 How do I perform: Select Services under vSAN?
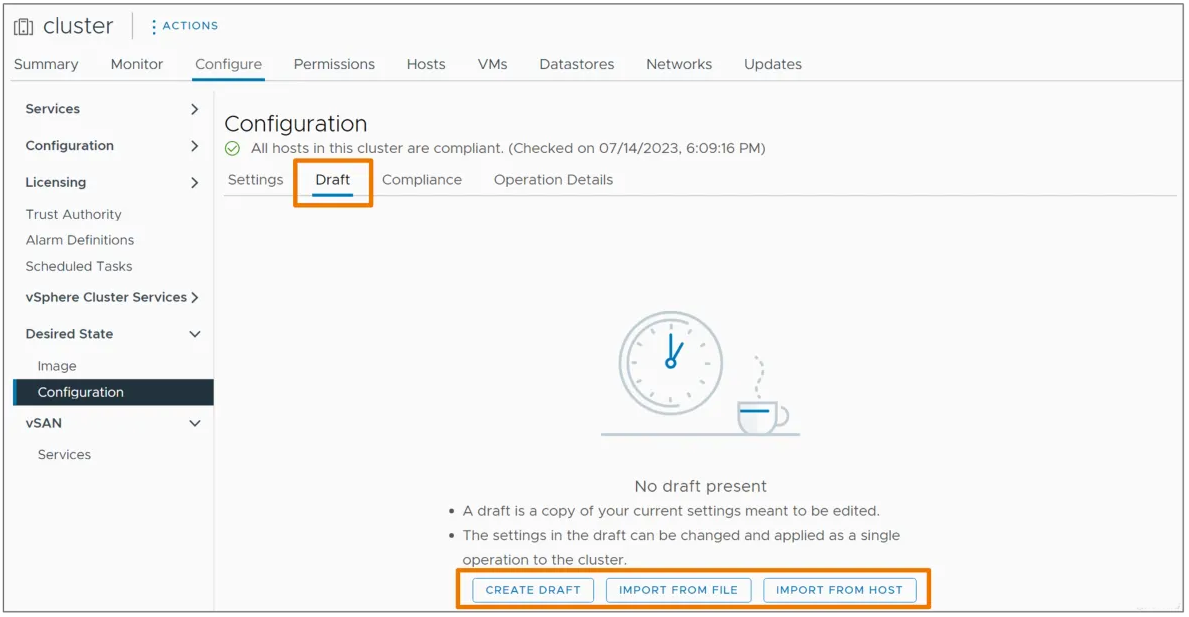64,455
